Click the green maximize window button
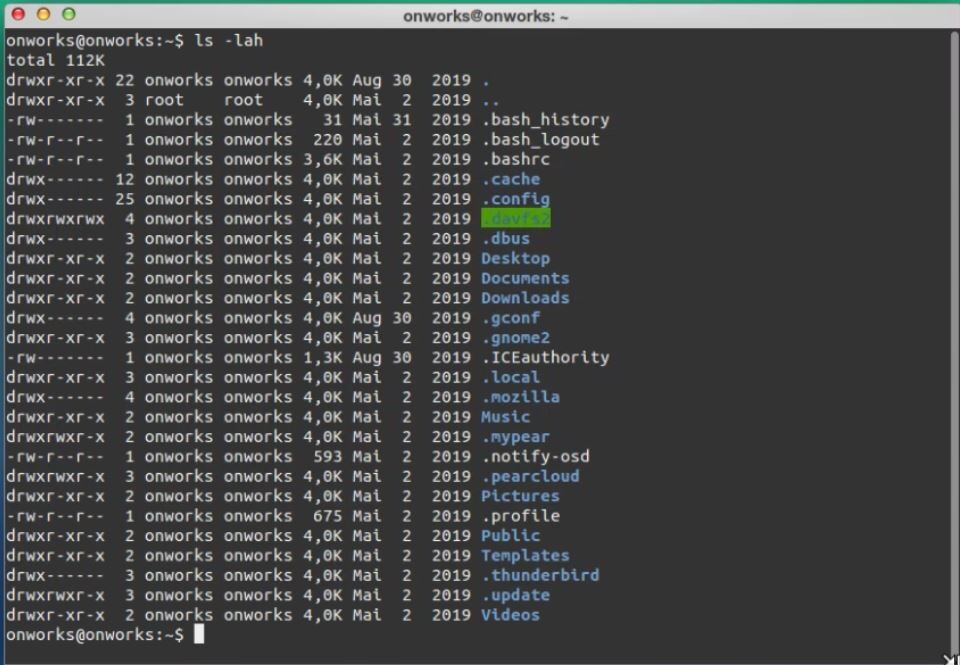Viewport: 960px width, 665px height. coord(69,14)
